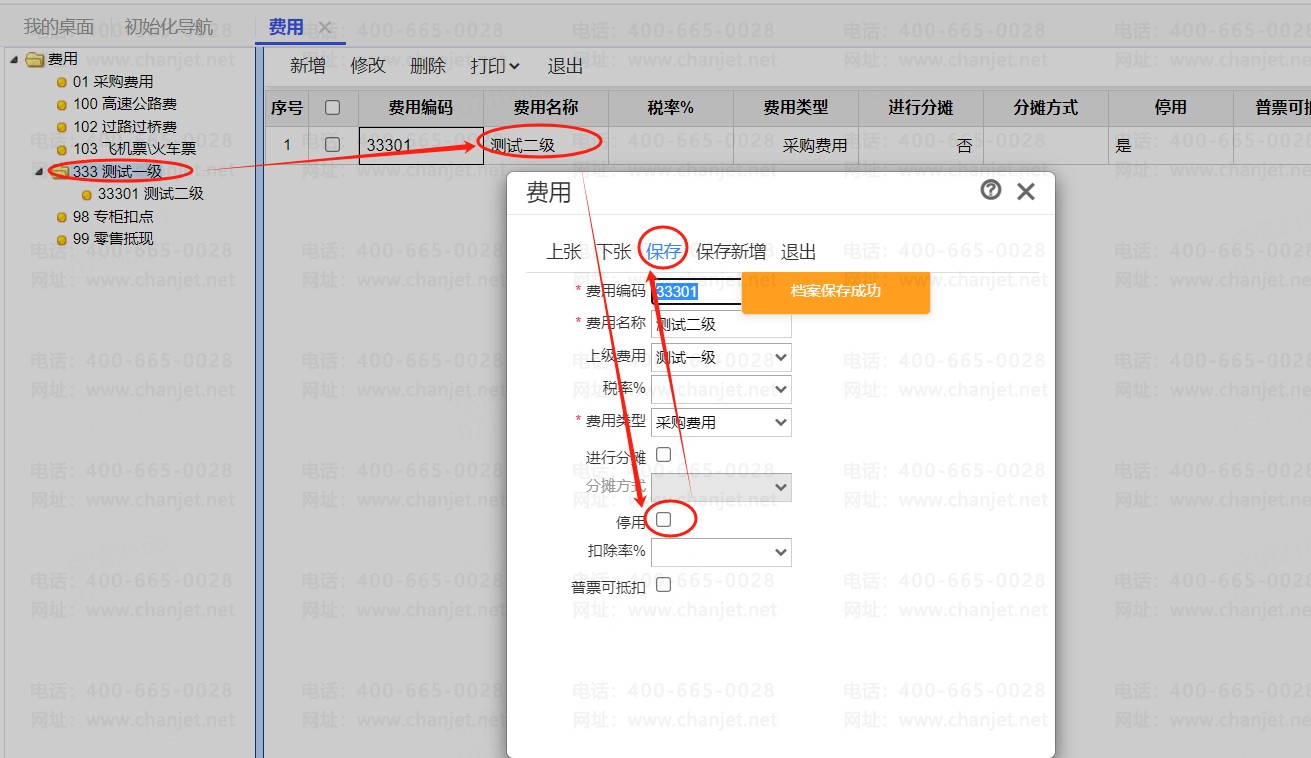
Task: Click the 序号 column header
Action: pos(287,108)
